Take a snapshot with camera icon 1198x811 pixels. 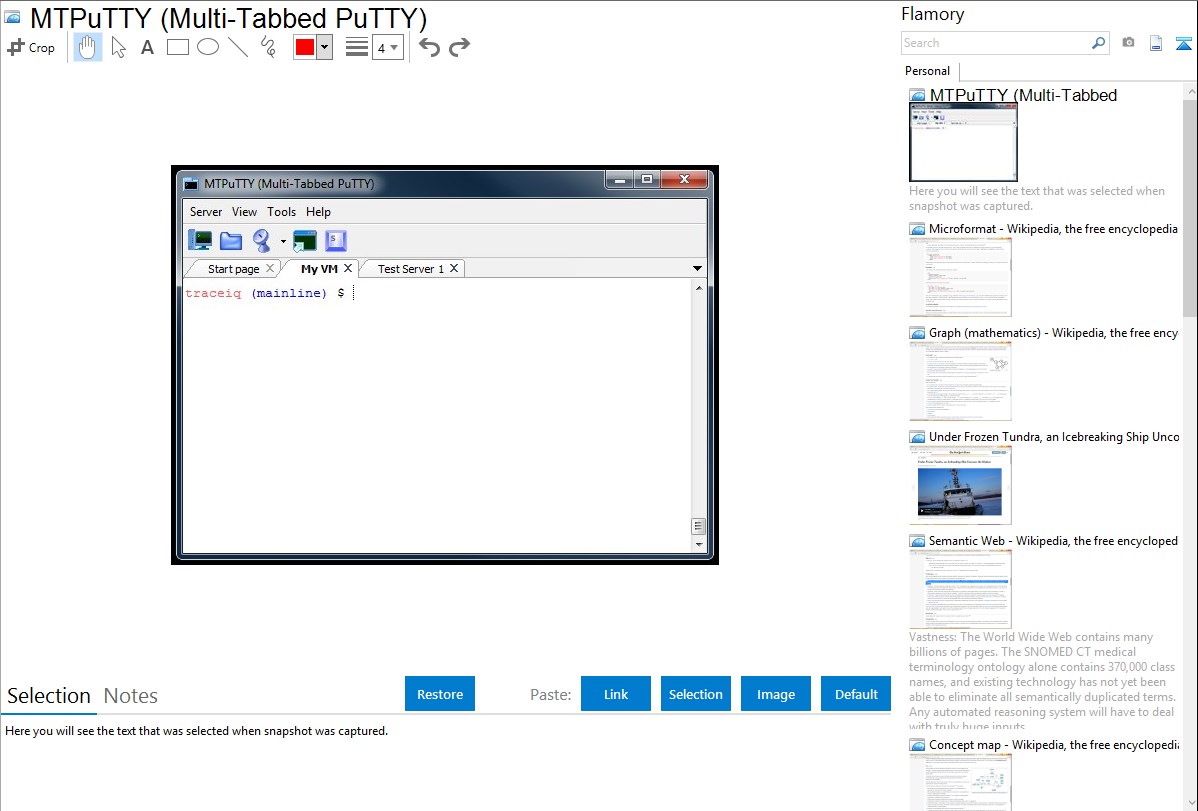click(1128, 43)
